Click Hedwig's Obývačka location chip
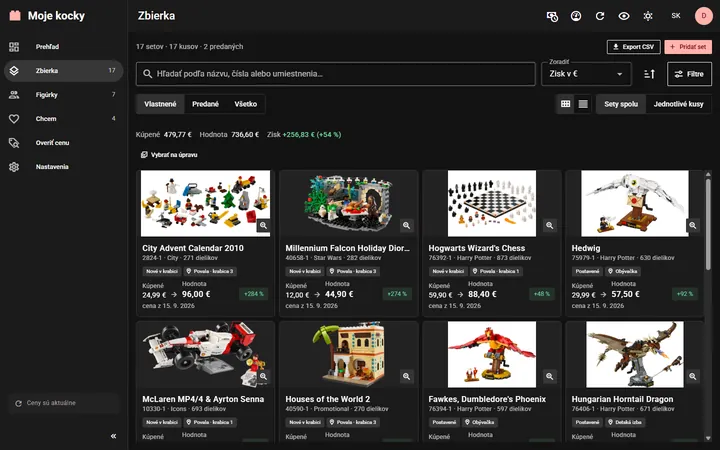 point(623,271)
